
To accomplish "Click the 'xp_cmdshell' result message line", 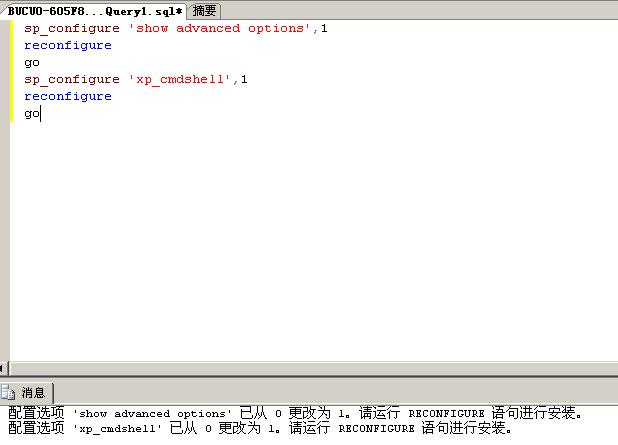I will 260,428.
